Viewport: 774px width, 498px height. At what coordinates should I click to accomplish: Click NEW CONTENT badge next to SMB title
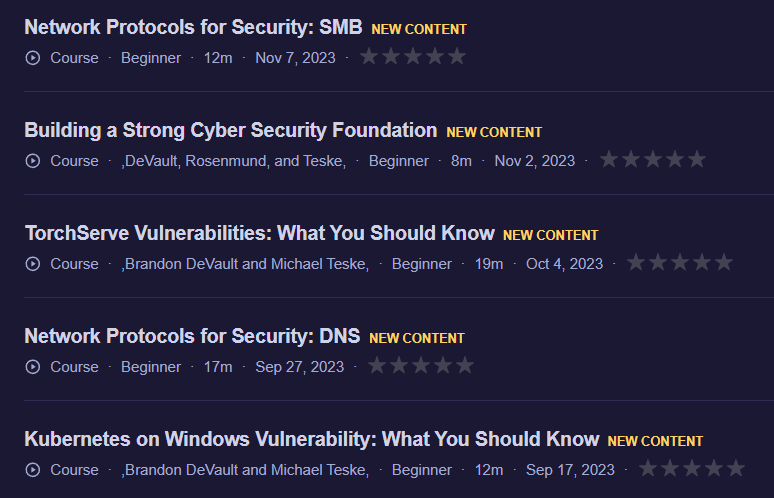pyautogui.click(x=419, y=30)
